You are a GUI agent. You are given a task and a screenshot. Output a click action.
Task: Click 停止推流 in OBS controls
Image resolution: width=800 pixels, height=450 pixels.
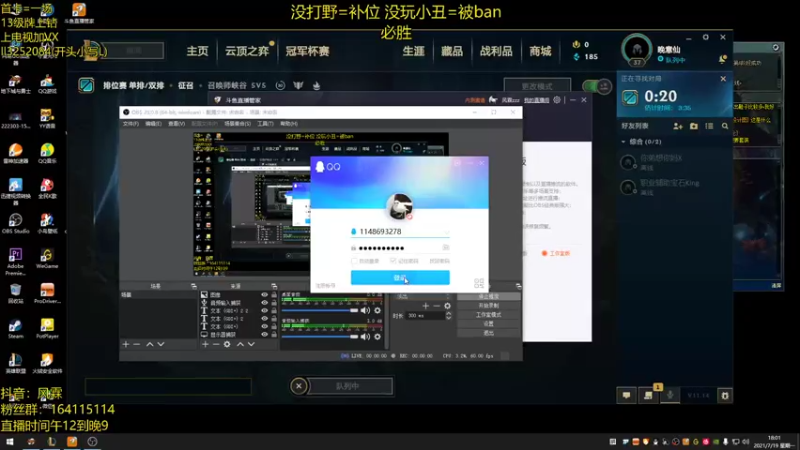pos(489,296)
